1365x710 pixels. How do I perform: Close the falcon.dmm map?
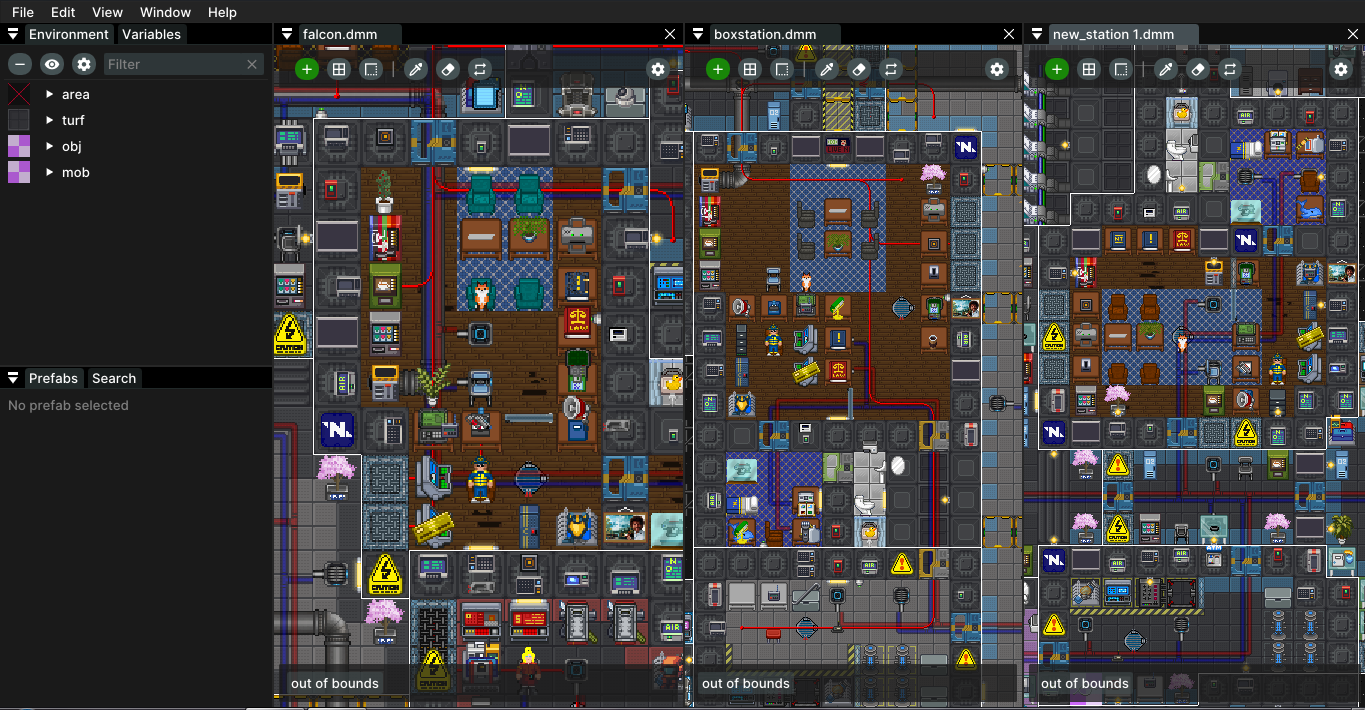670,34
